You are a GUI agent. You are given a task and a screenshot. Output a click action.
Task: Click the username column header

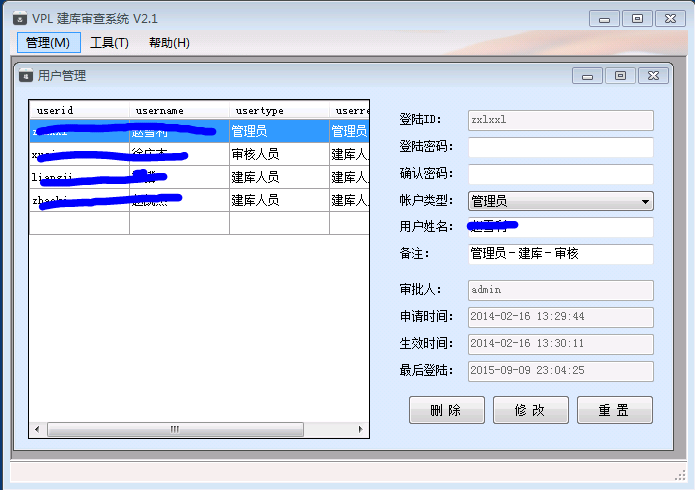point(179,110)
